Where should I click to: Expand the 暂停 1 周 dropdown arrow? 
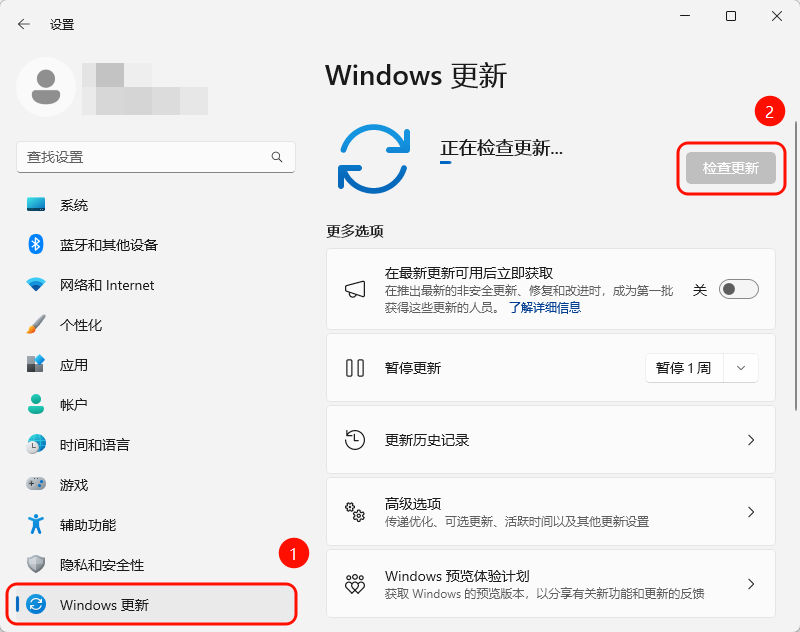741,368
